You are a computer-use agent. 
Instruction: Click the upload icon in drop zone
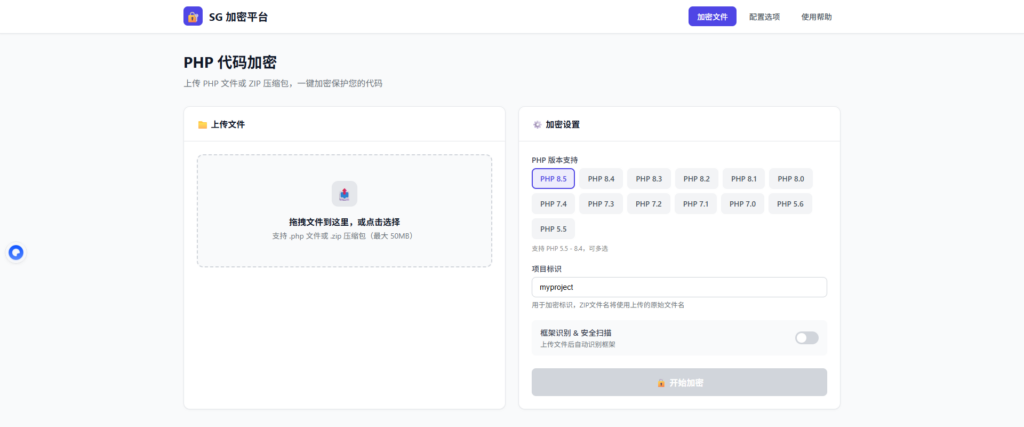pos(344,194)
